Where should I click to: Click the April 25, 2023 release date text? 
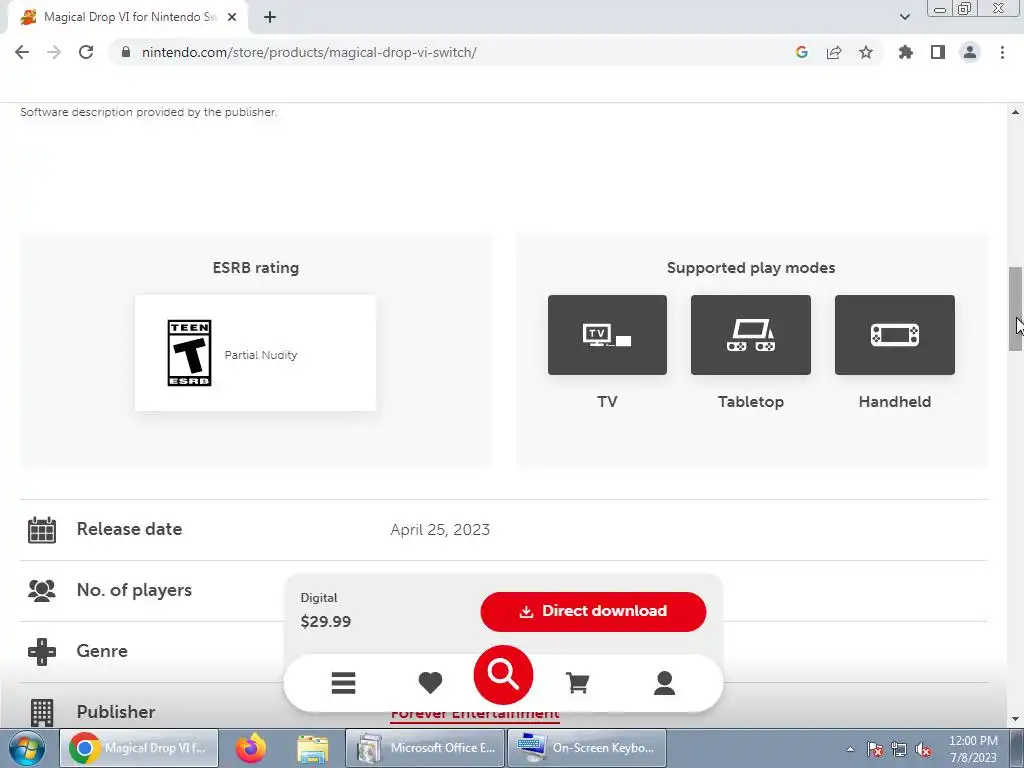click(x=440, y=530)
